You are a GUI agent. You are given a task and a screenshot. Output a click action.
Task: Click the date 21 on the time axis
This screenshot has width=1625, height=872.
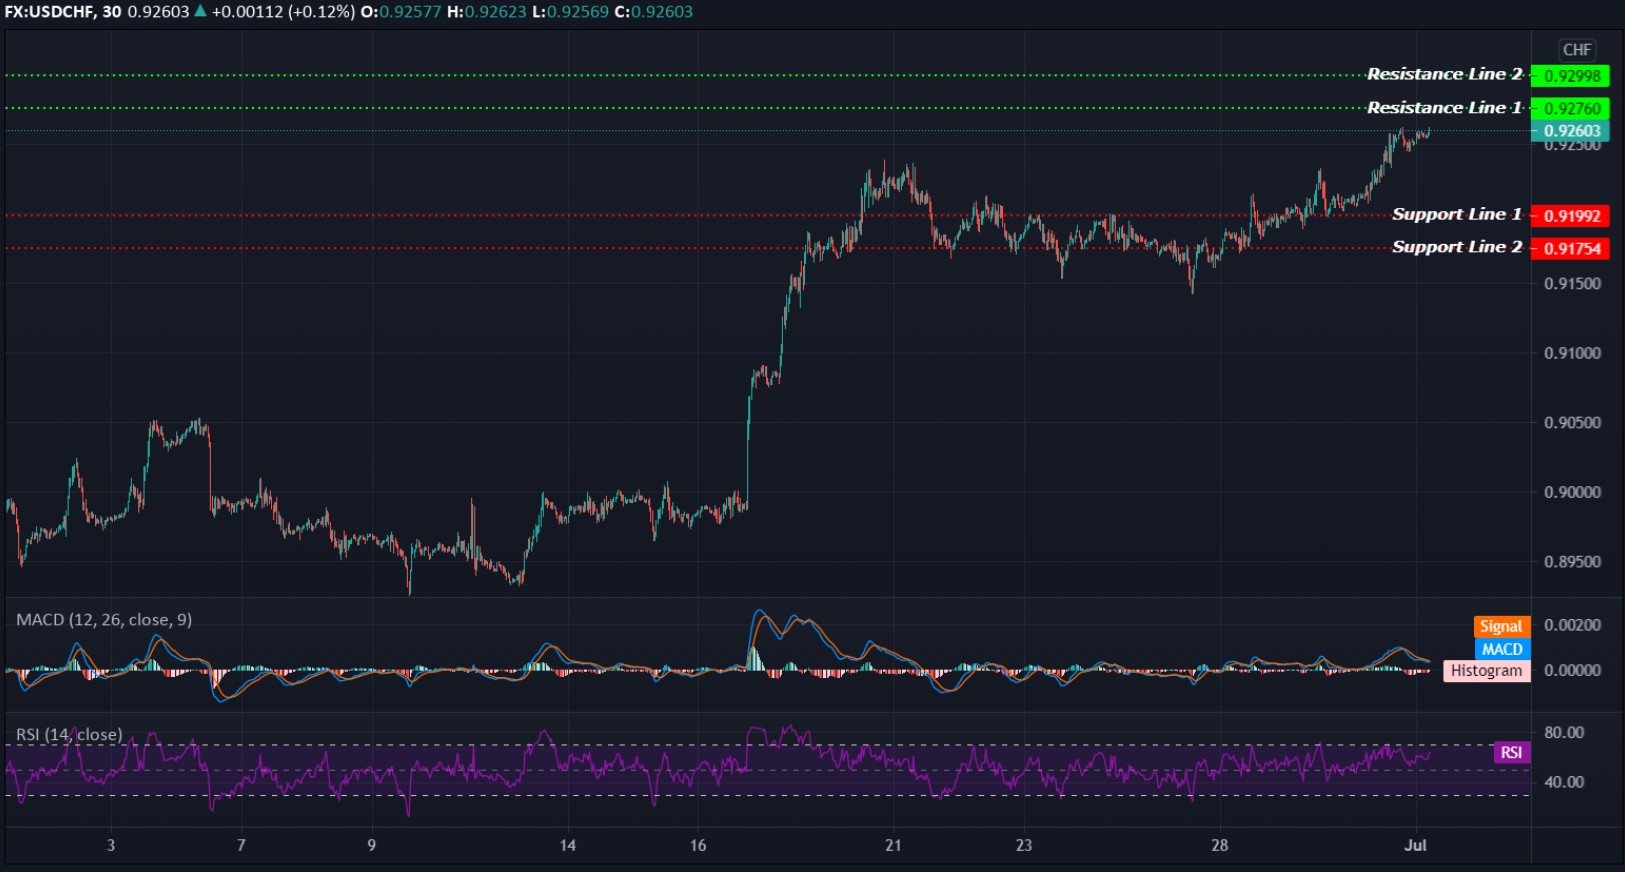click(893, 846)
